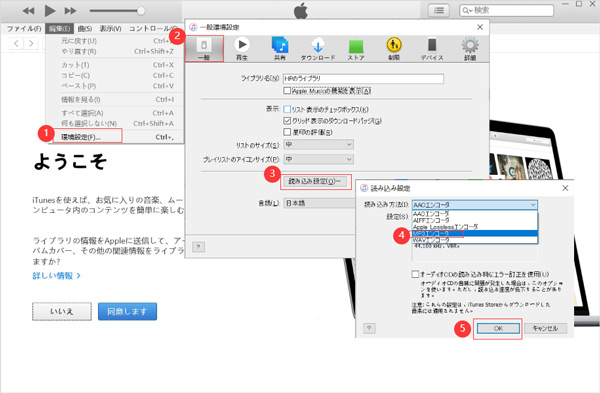
Task: Click the back navigation arrow
Action: point(16,43)
